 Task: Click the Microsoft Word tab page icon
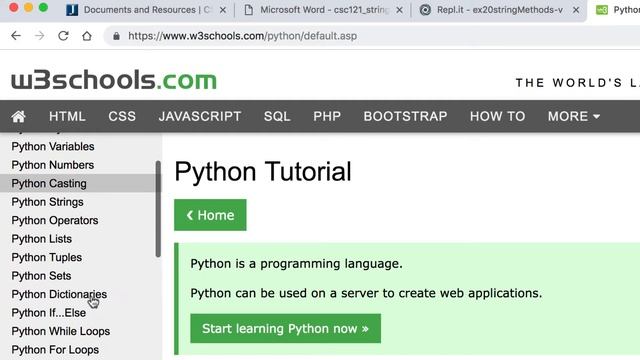[248, 10]
